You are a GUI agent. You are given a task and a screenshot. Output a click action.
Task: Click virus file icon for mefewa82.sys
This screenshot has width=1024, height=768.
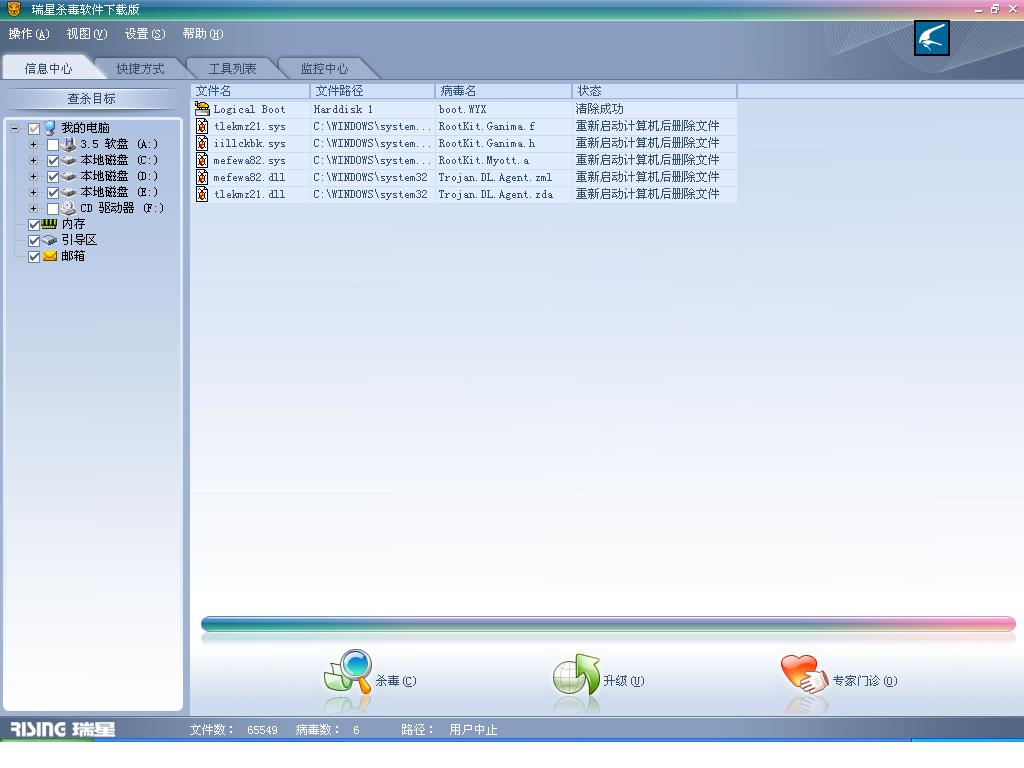point(202,160)
